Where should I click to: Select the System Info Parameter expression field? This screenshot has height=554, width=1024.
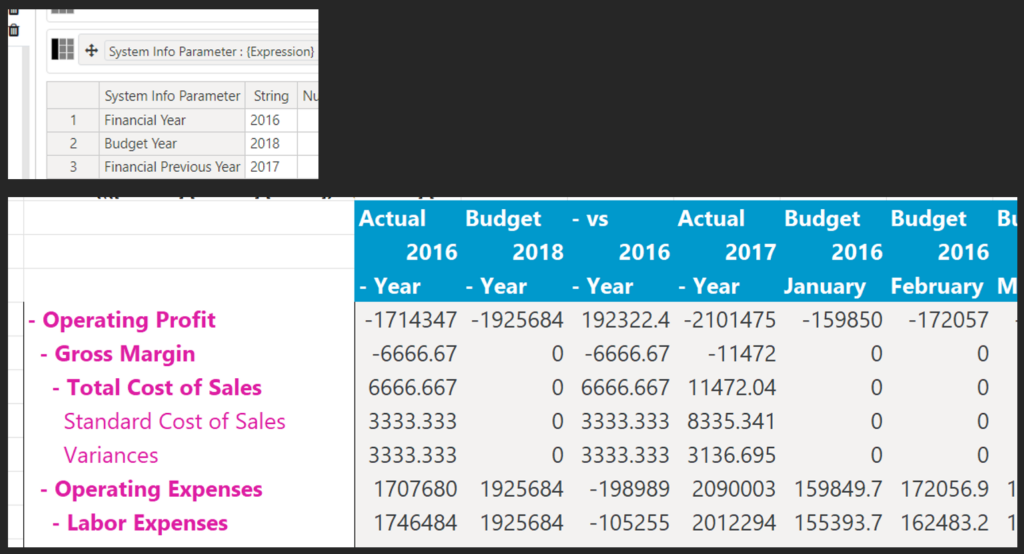coord(210,51)
